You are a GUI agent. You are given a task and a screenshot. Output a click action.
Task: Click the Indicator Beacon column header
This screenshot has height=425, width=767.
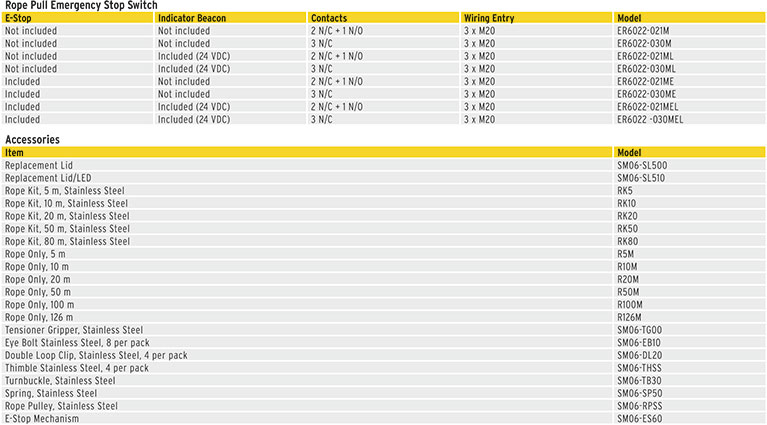190,18
